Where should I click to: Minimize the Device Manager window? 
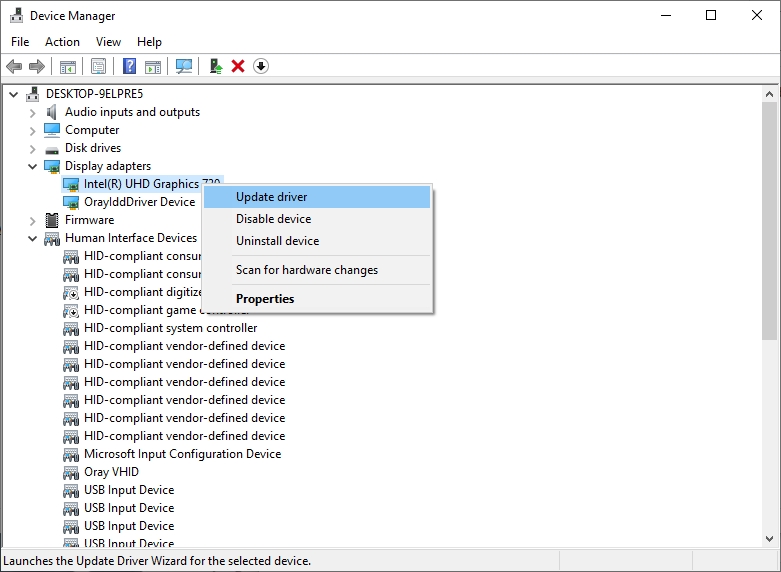point(666,15)
